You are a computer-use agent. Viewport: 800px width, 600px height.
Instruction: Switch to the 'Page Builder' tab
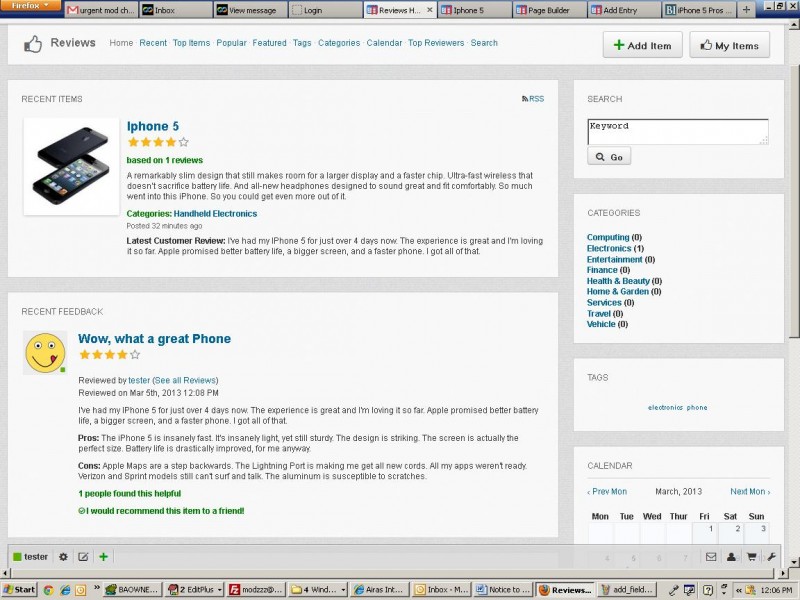549,10
